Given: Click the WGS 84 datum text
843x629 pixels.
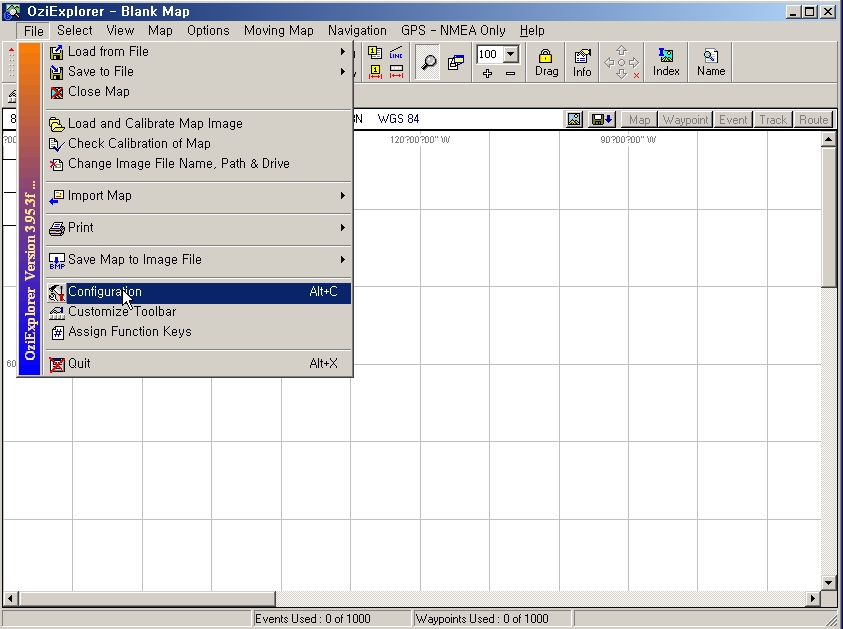Looking at the screenshot, I should tap(398, 119).
